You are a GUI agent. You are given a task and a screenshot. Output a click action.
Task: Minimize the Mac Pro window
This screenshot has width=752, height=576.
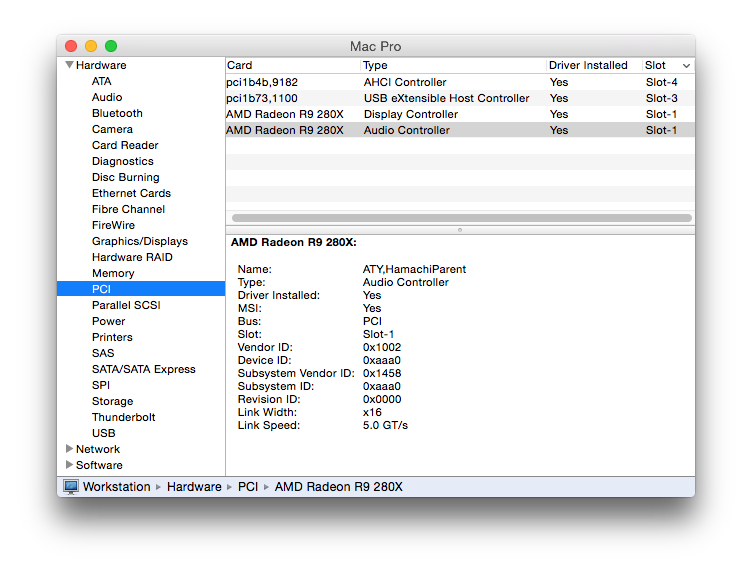coord(91,46)
